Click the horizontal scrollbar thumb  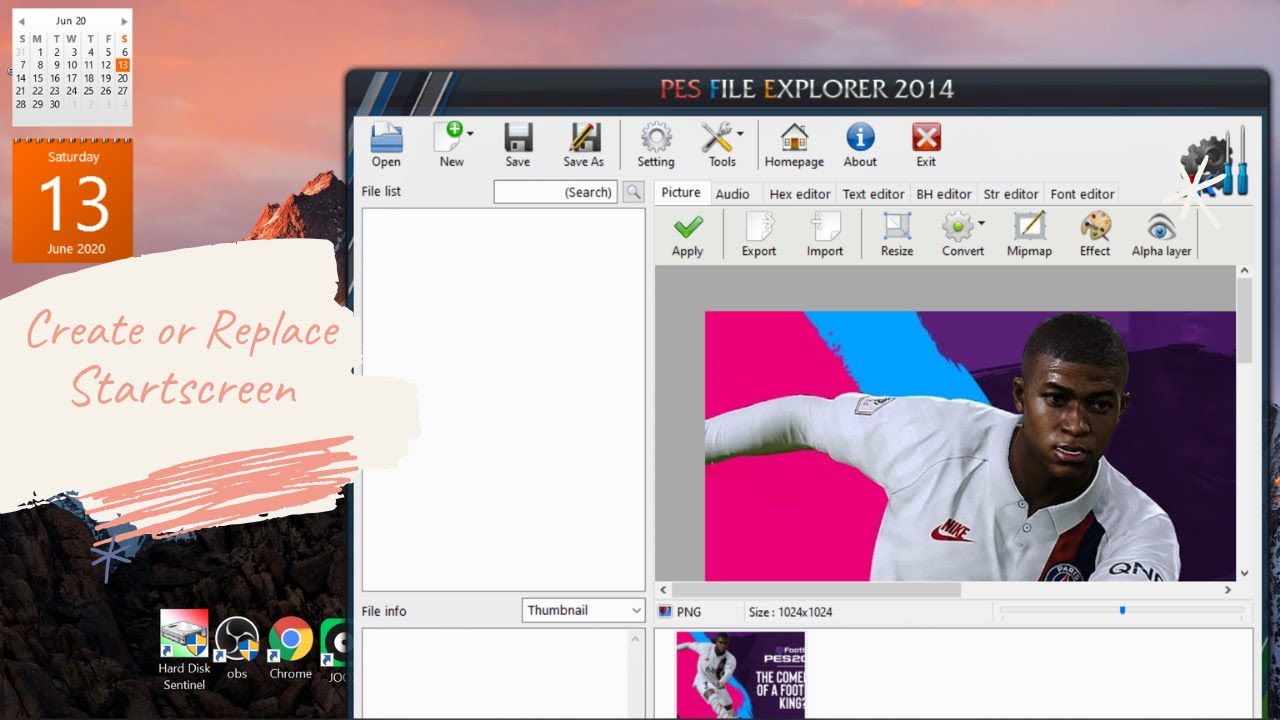pos(816,590)
